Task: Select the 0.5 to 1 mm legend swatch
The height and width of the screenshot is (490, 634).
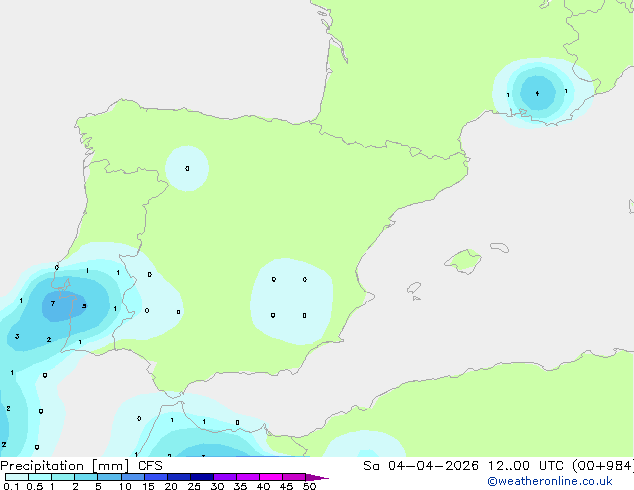Action: [40, 477]
